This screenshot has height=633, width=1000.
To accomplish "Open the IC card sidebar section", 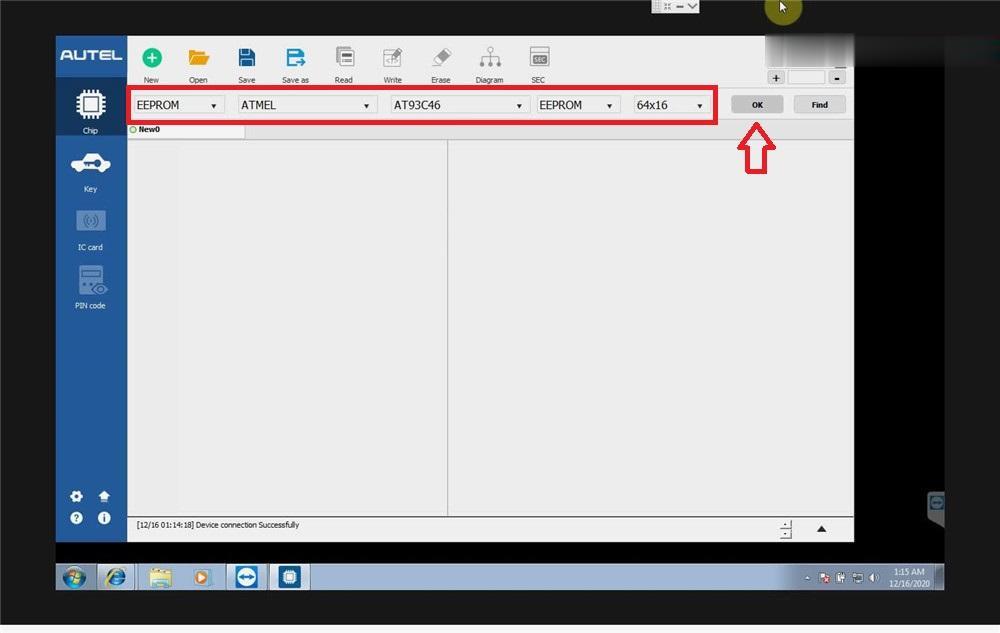I will click(x=91, y=229).
